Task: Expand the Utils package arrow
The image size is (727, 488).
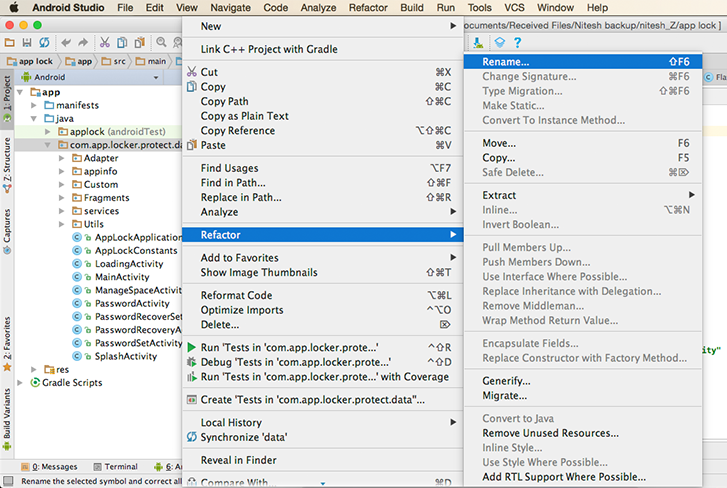Action: click(x=61, y=224)
